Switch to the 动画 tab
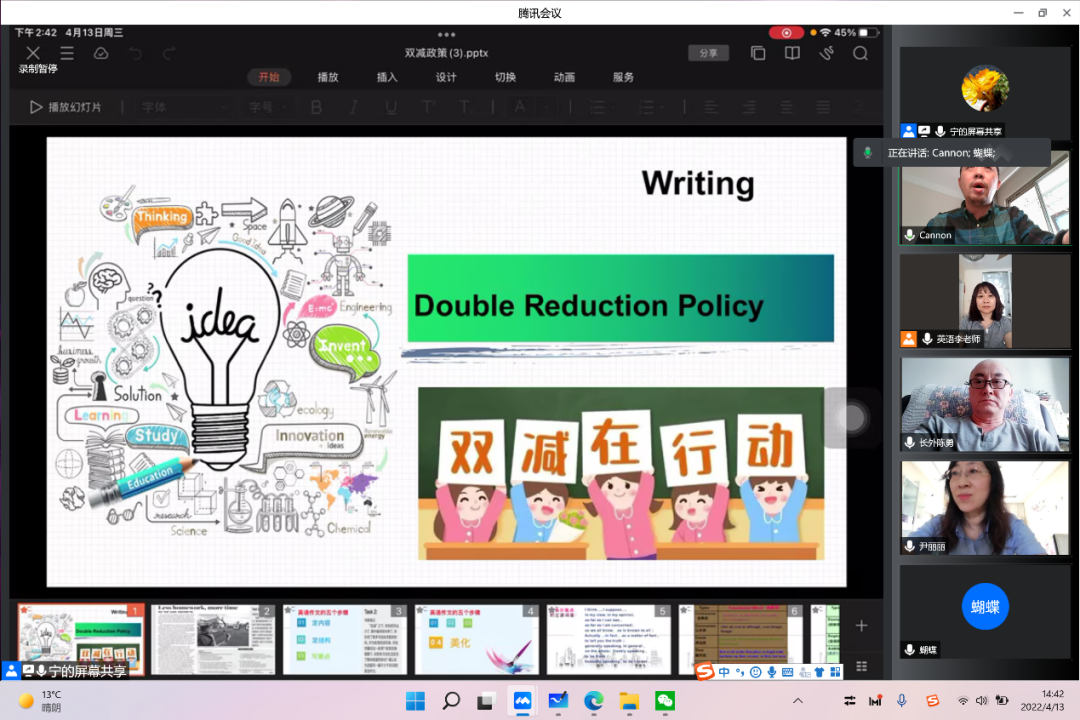The height and width of the screenshot is (720, 1080). point(564,77)
